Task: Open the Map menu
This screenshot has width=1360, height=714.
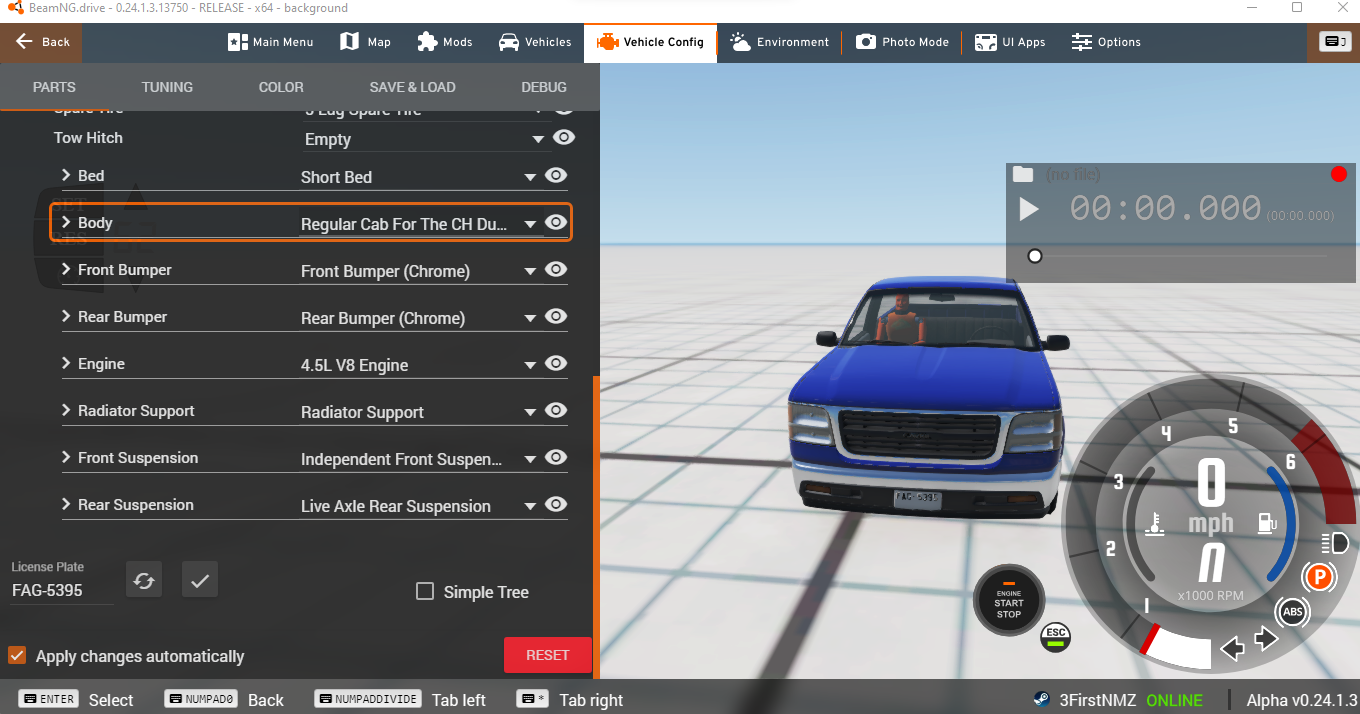Action: click(x=365, y=42)
